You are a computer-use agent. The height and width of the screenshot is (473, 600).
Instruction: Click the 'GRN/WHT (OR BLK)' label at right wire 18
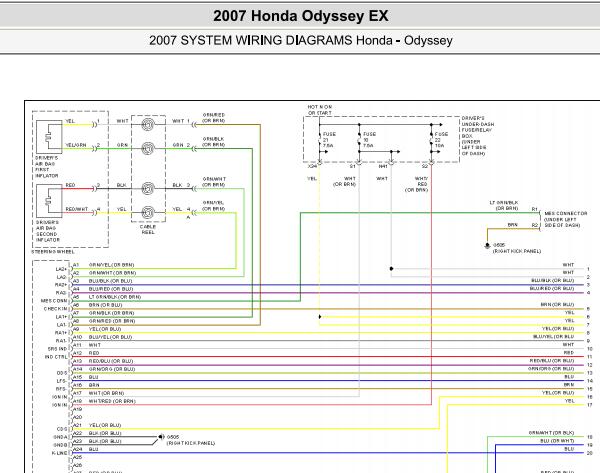[x=551, y=433]
